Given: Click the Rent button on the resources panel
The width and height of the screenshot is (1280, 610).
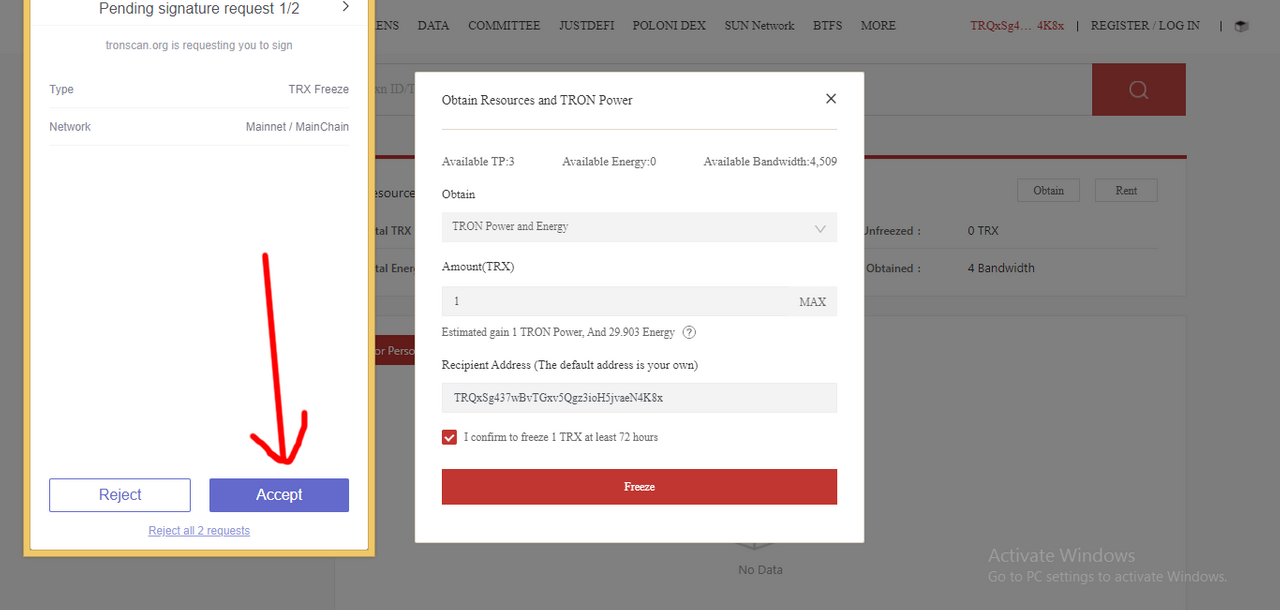Looking at the screenshot, I should point(1126,191).
